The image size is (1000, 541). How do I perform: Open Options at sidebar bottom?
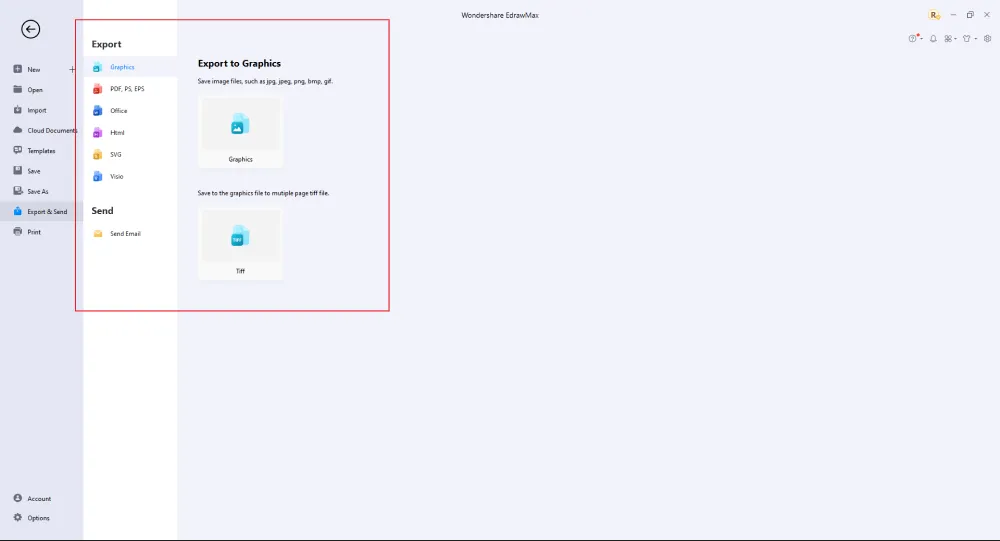[x=38, y=518]
